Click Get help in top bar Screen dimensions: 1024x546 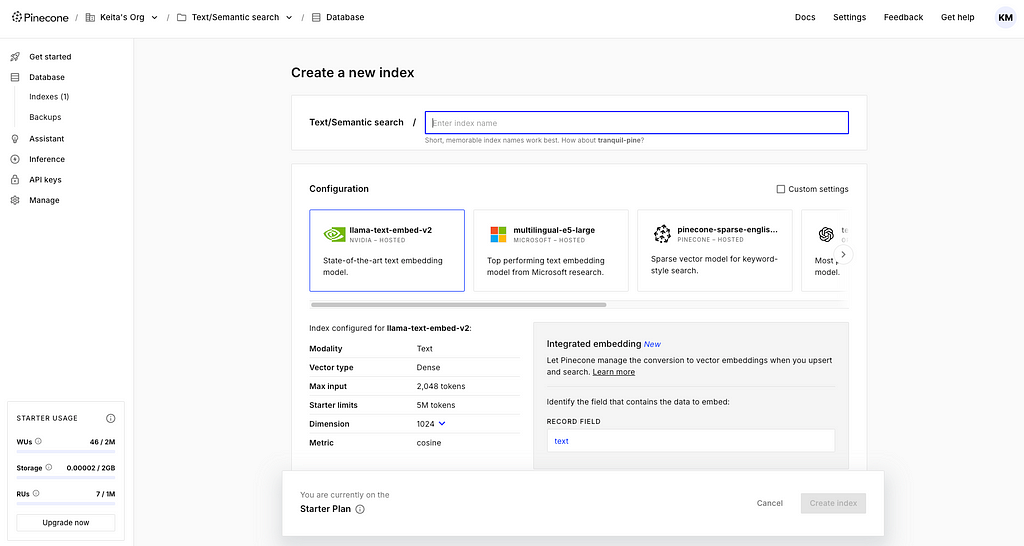(x=957, y=18)
